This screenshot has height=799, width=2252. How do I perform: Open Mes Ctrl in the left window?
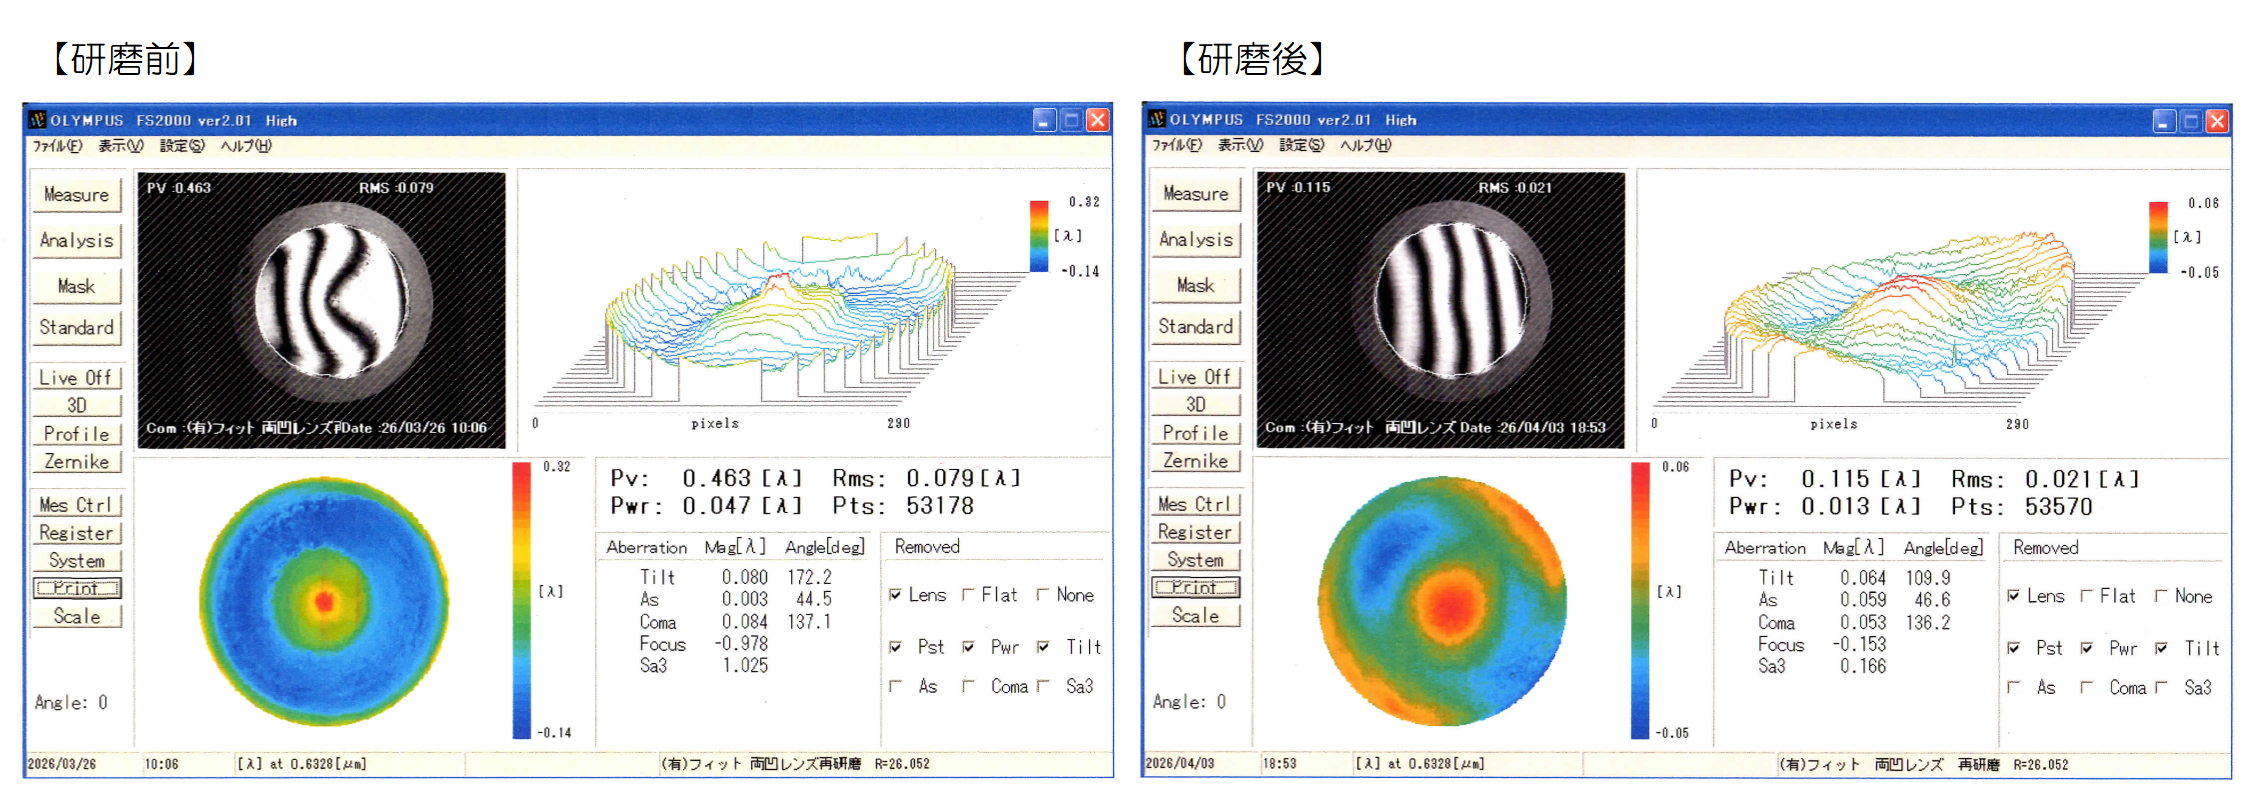[x=76, y=505]
